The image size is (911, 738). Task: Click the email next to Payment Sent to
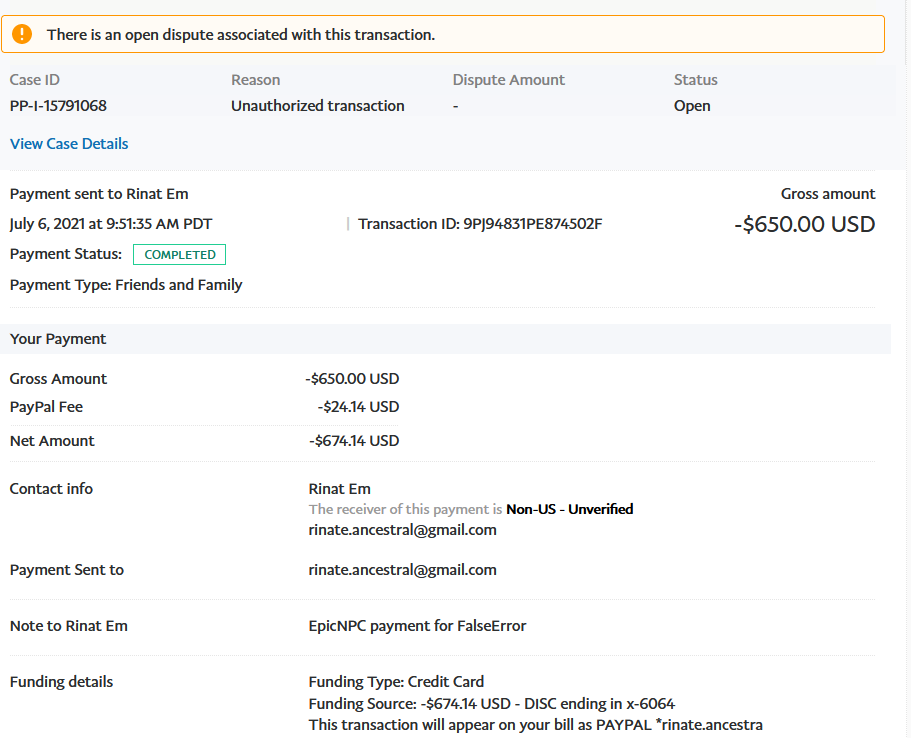point(402,570)
